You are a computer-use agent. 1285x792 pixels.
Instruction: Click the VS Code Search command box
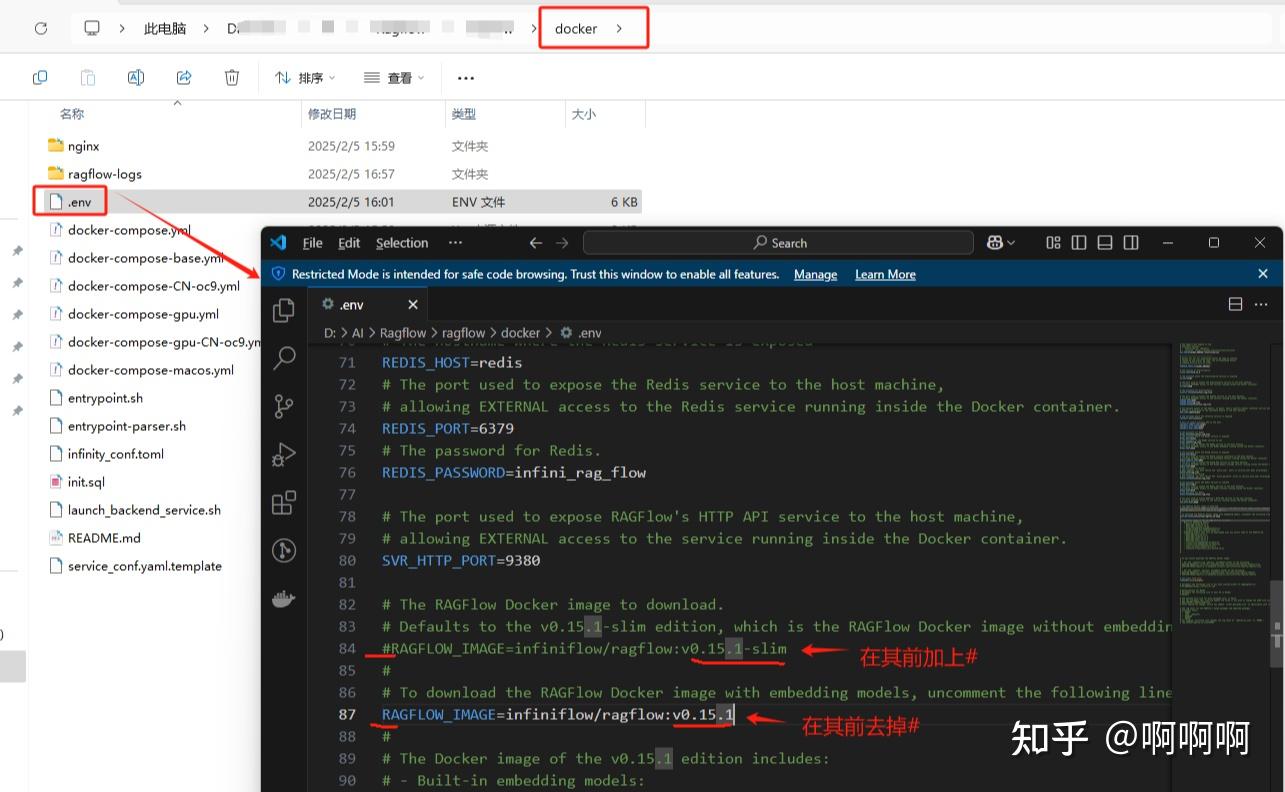click(778, 243)
